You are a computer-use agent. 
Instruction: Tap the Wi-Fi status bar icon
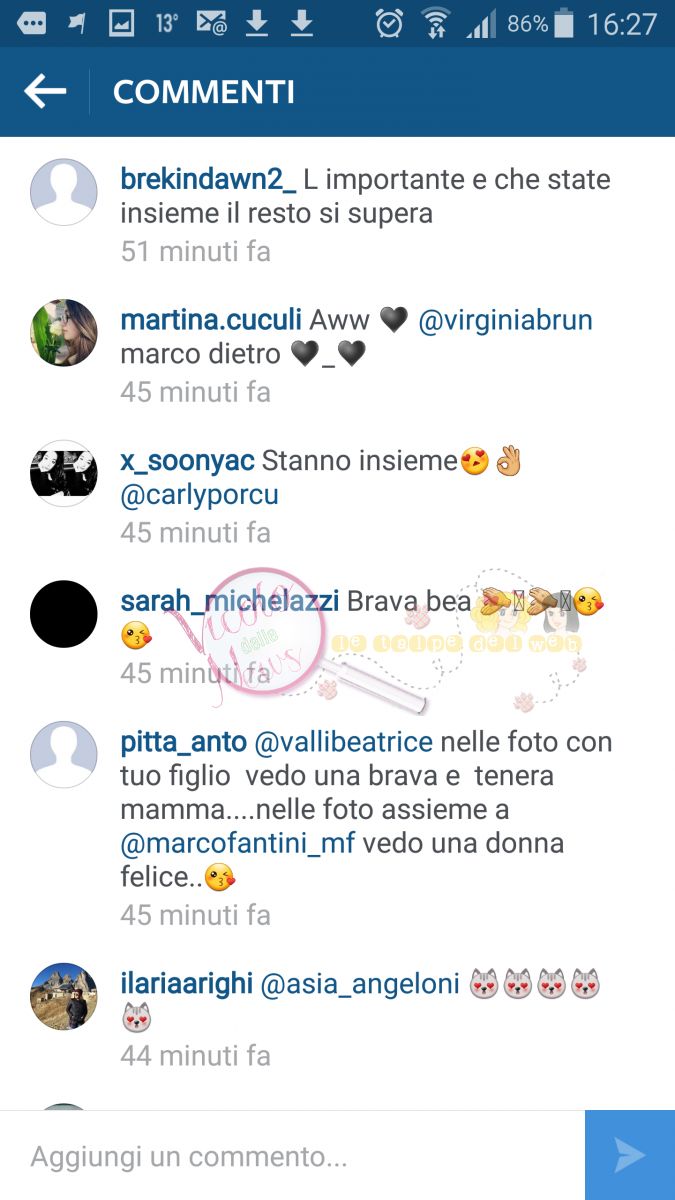[436, 23]
